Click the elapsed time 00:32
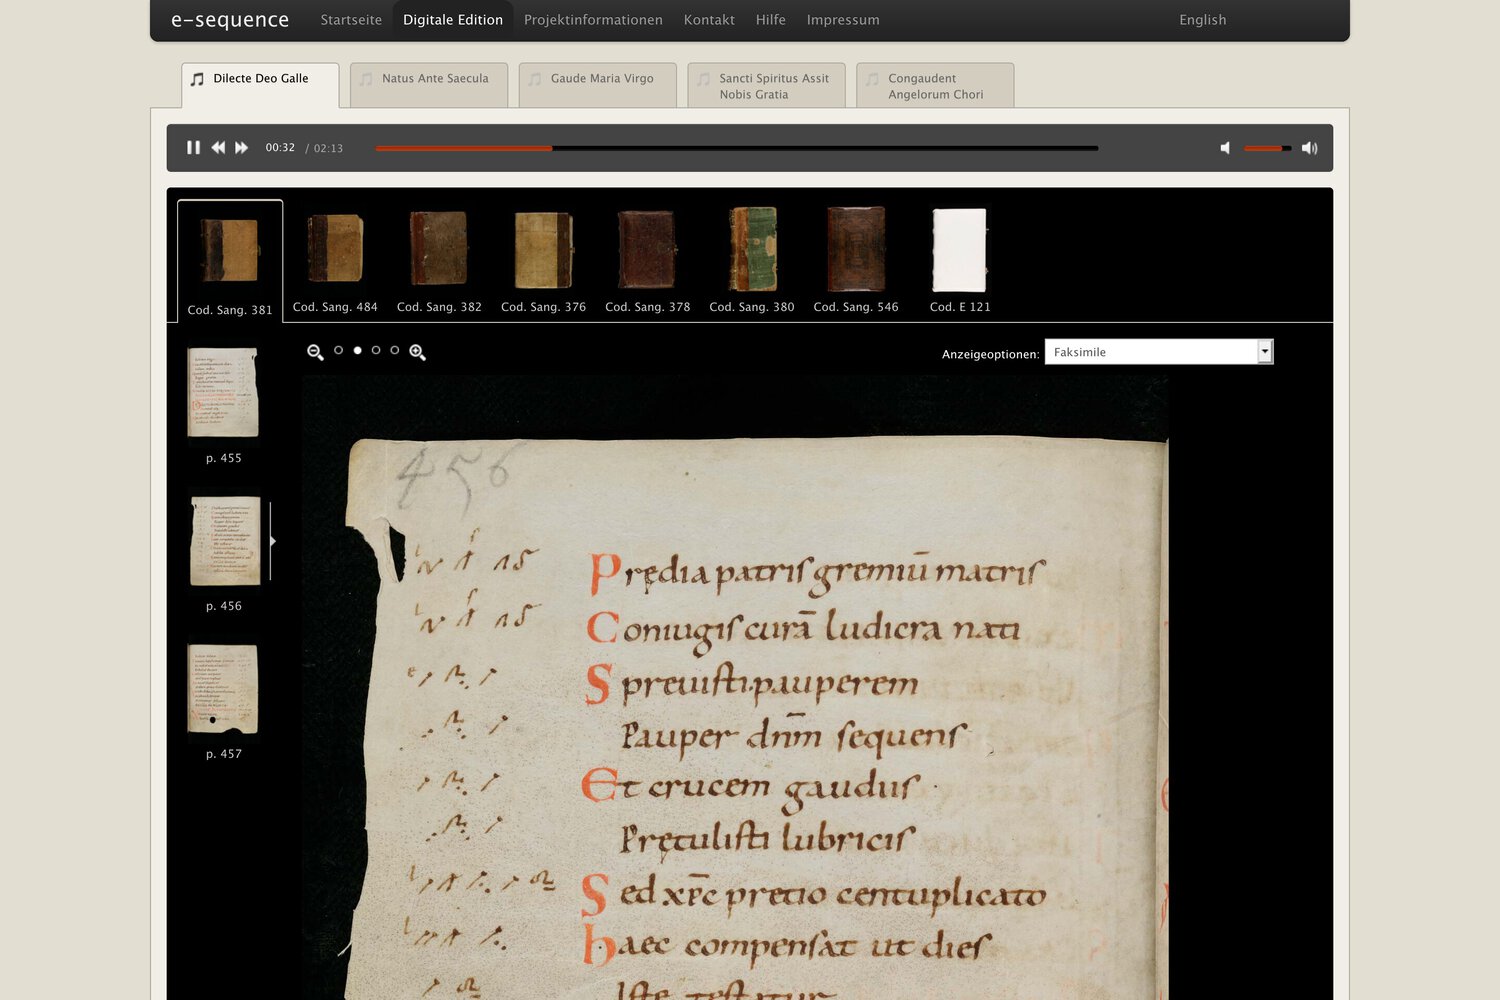1500x1000 pixels. [280, 148]
